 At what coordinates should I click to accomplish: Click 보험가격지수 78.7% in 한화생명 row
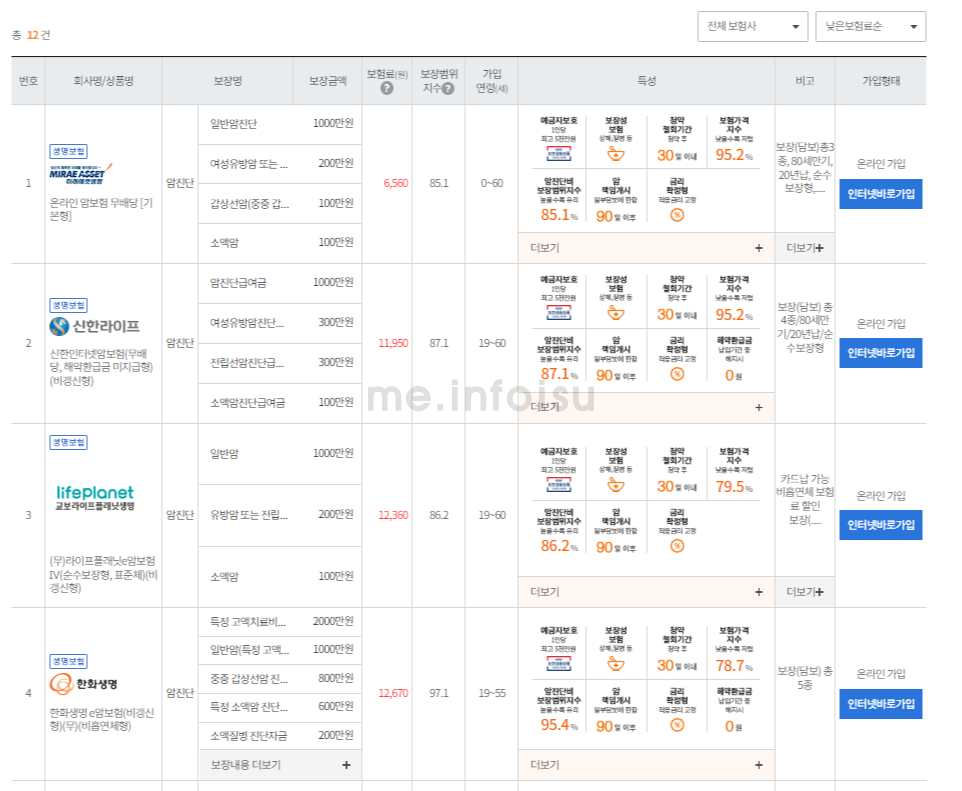point(734,666)
